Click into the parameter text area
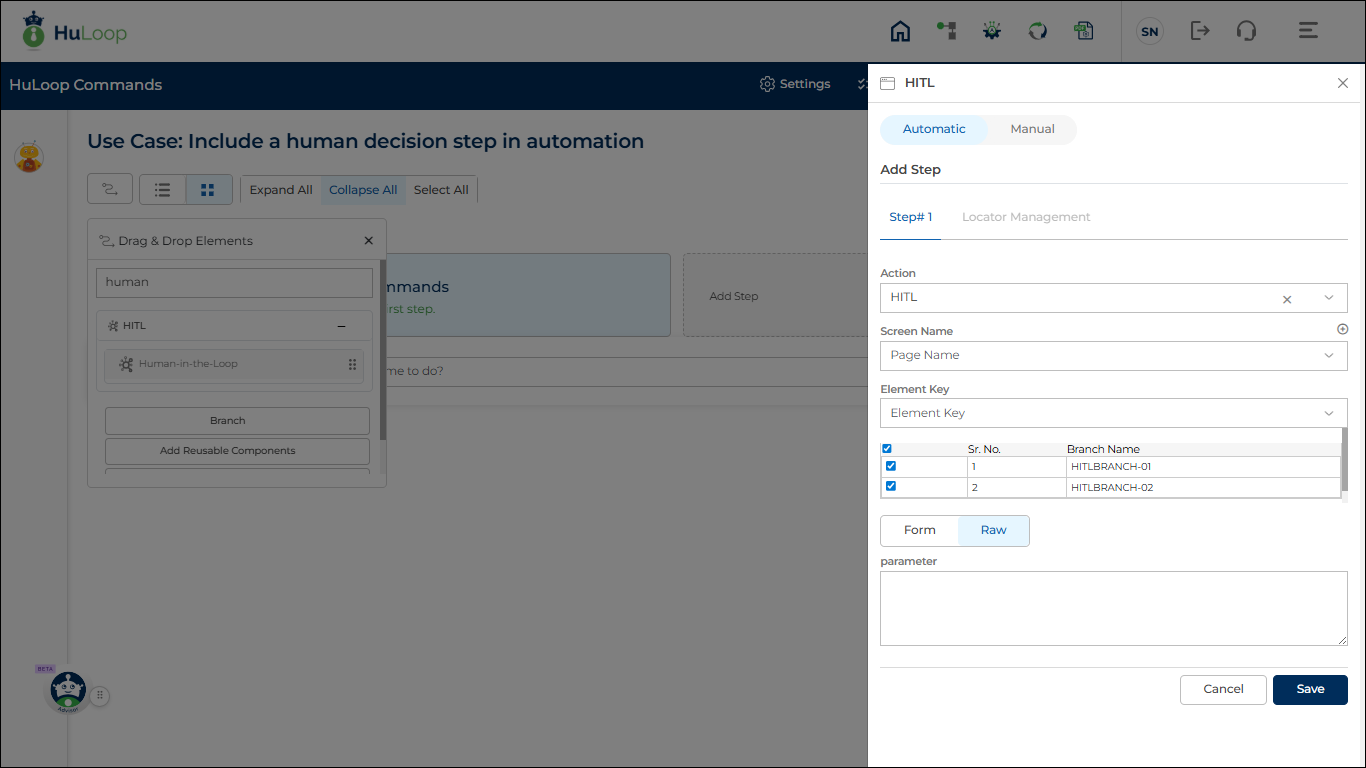 click(1113, 608)
